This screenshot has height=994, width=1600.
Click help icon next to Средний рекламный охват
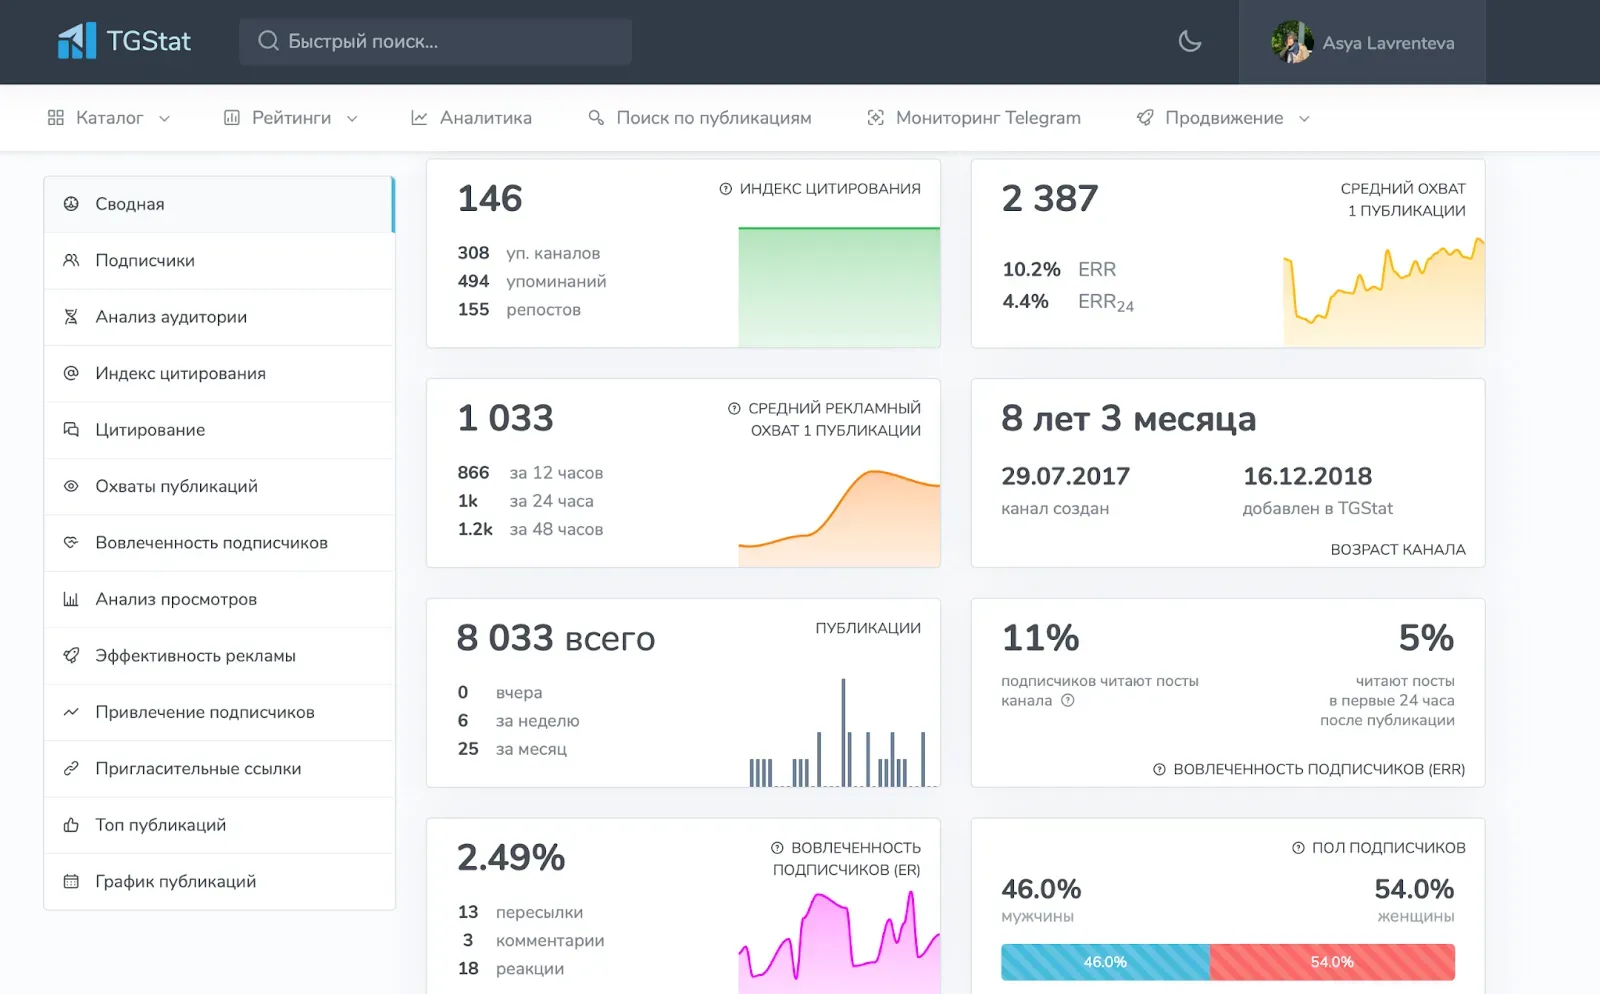[x=734, y=408]
